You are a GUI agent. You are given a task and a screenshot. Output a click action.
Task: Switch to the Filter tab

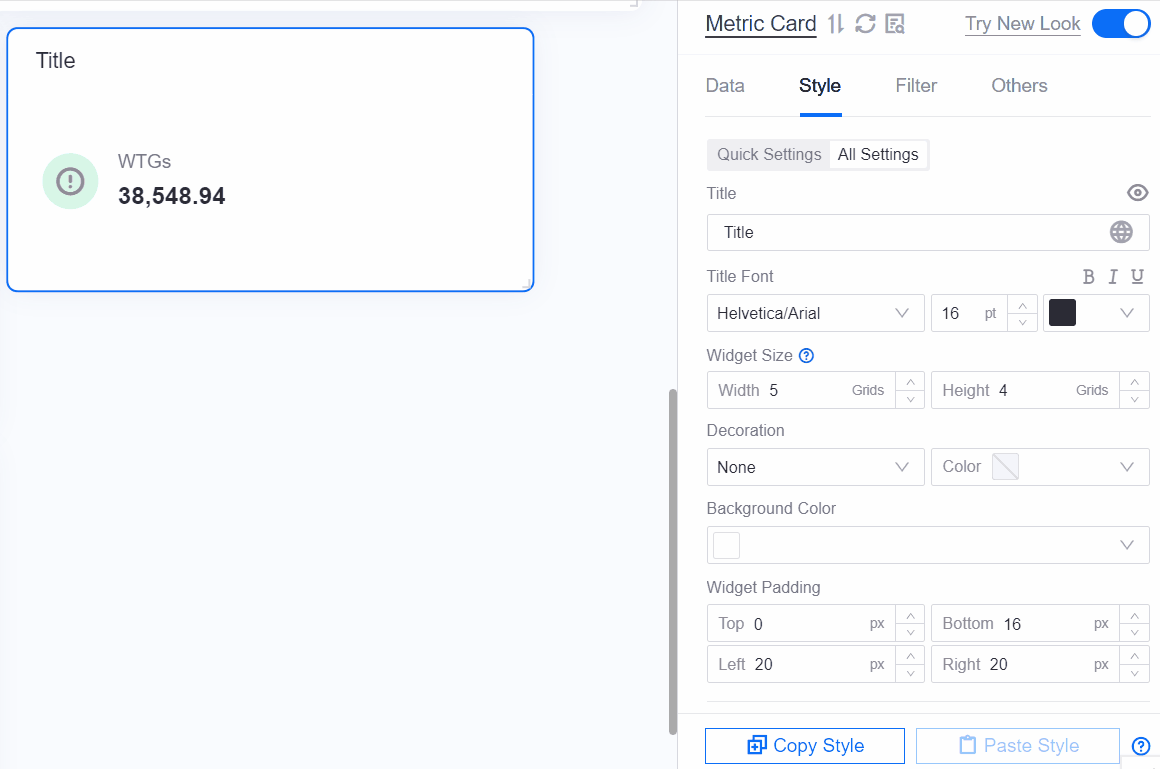point(916,86)
